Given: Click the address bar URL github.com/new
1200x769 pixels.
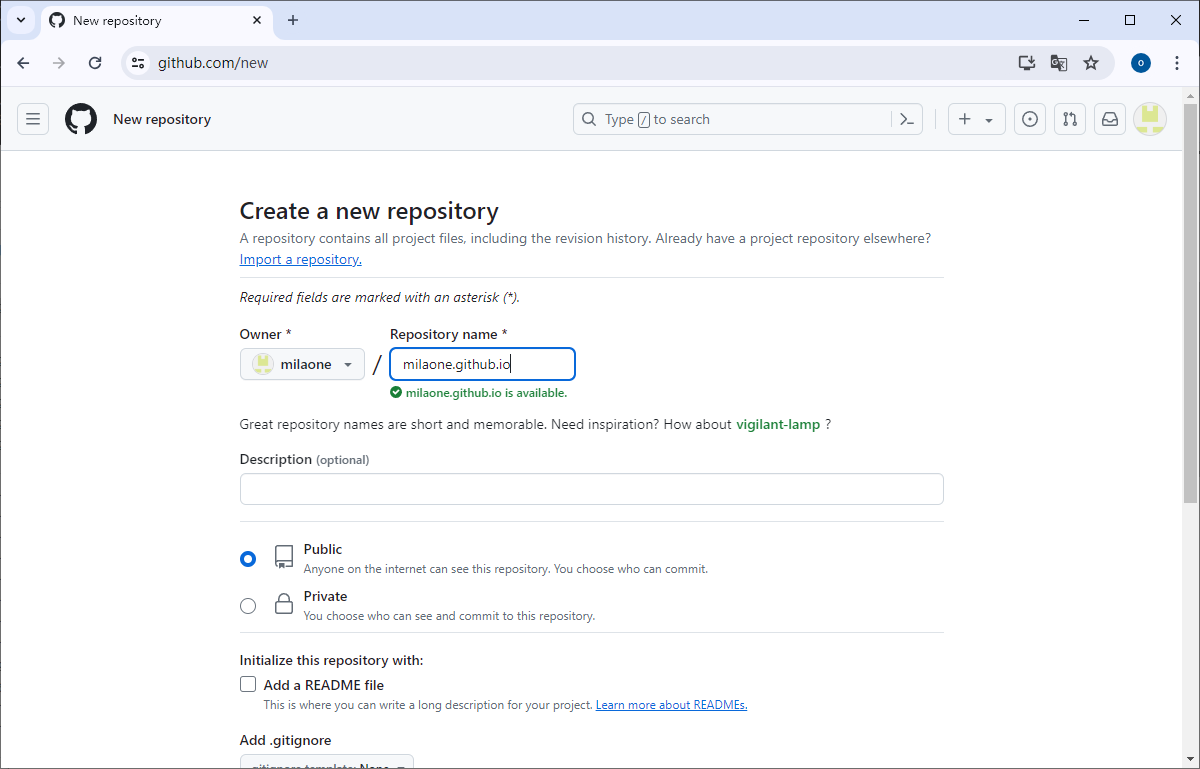Looking at the screenshot, I should pyautogui.click(x=213, y=63).
